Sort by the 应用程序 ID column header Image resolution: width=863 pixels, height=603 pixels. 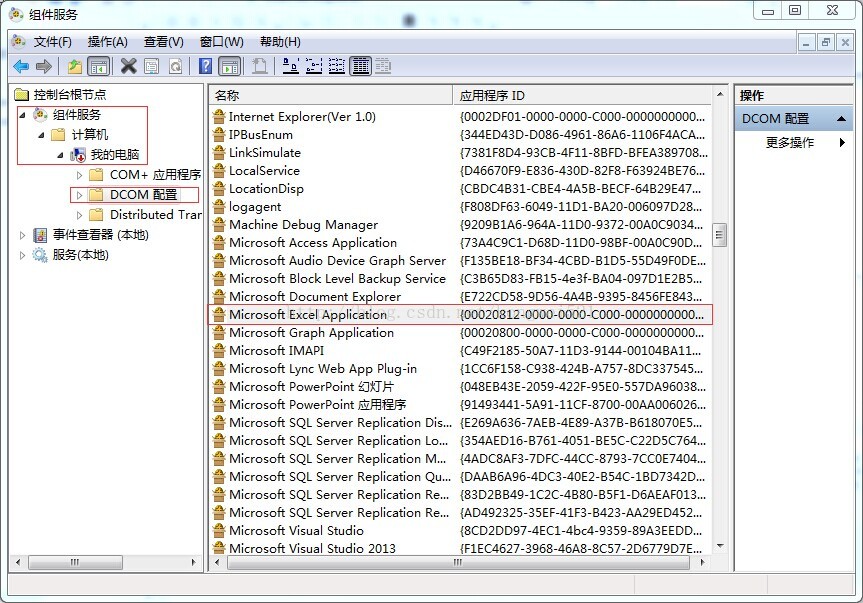(x=582, y=95)
